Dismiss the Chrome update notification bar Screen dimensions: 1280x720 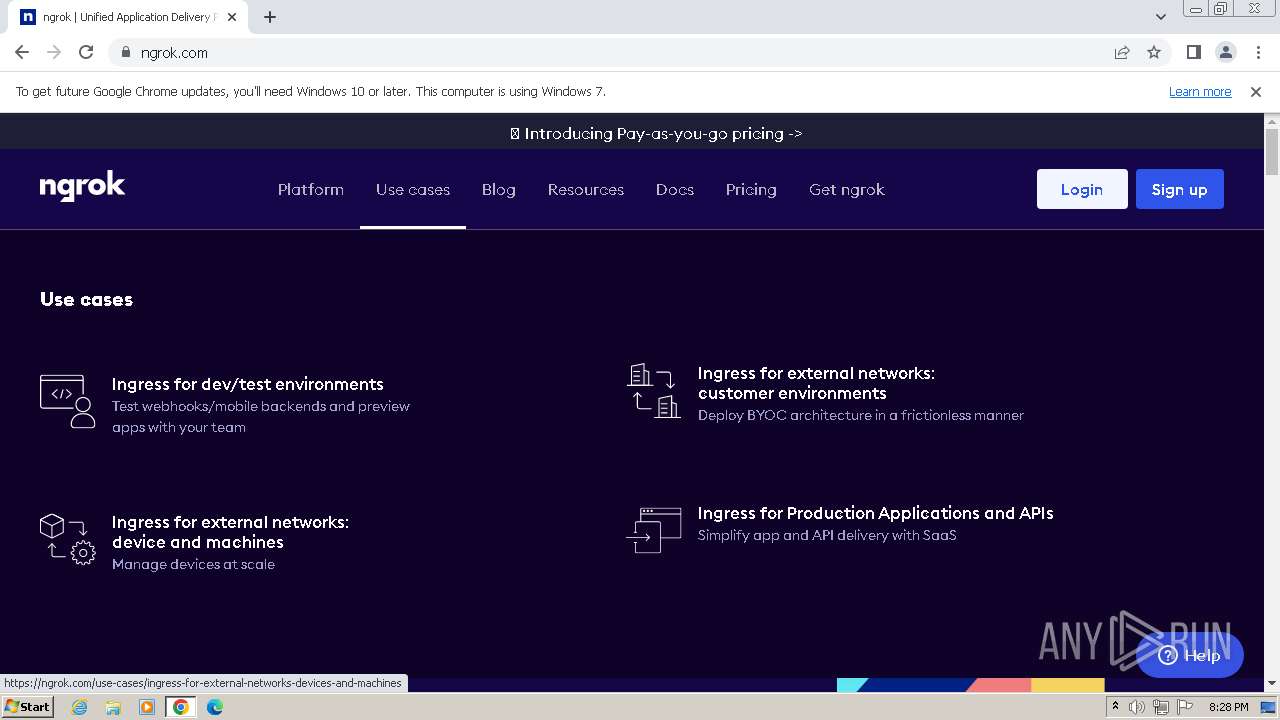(1256, 91)
